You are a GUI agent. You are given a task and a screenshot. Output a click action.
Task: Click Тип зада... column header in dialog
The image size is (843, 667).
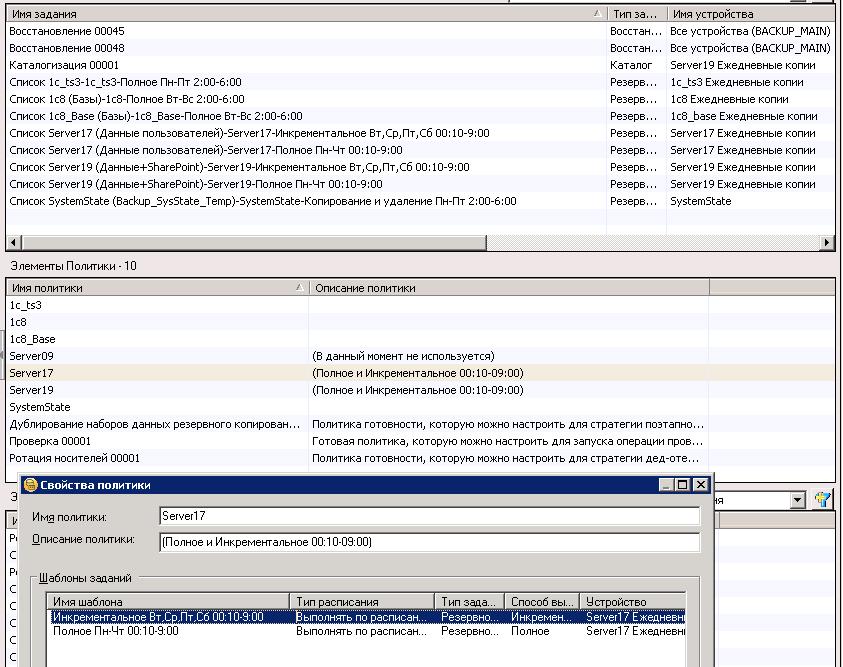(469, 602)
